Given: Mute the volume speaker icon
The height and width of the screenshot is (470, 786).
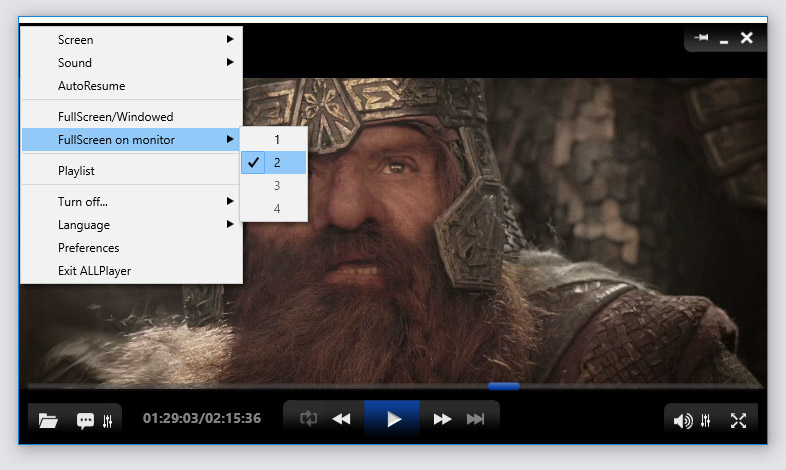Looking at the screenshot, I should tap(682, 421).
